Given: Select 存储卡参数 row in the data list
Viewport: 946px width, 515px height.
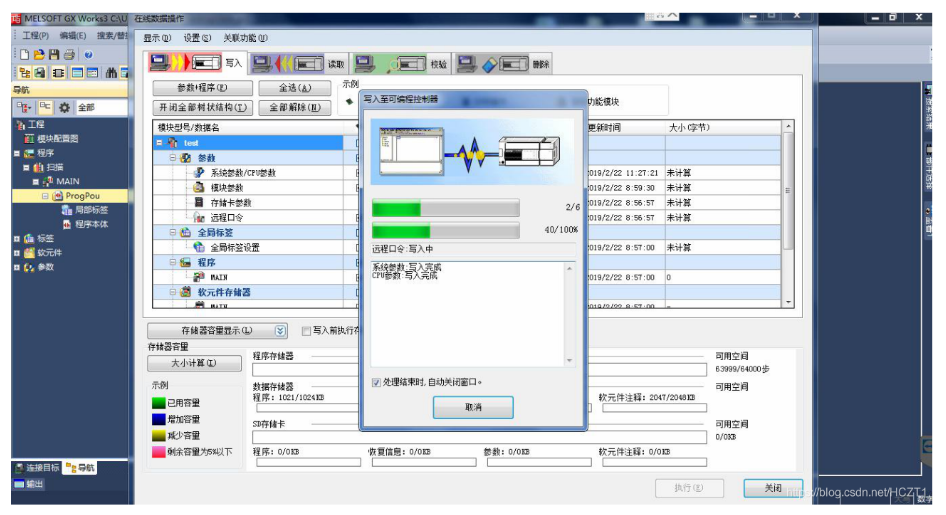Looking at the screenshot, I should (230, 202).
